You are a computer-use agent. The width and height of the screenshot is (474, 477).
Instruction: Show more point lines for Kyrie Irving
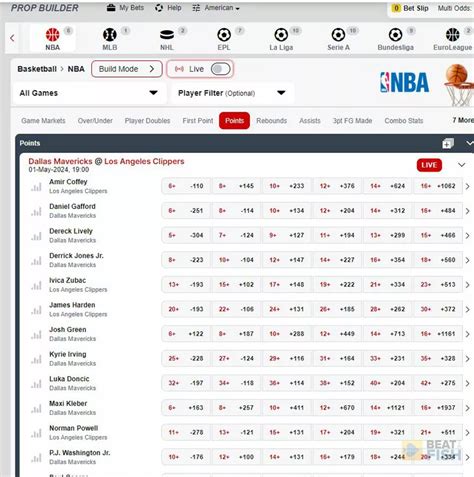coord(467,359)
